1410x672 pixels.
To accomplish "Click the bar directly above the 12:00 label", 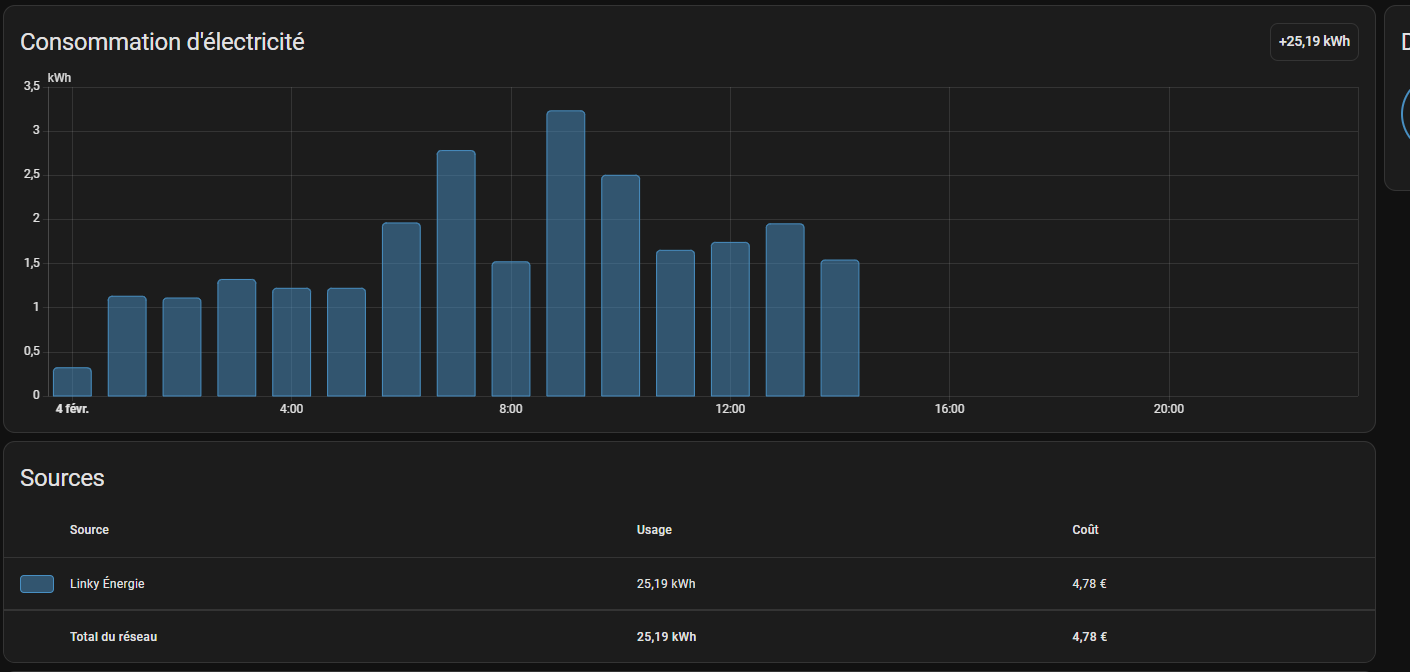I will point(730,319).
